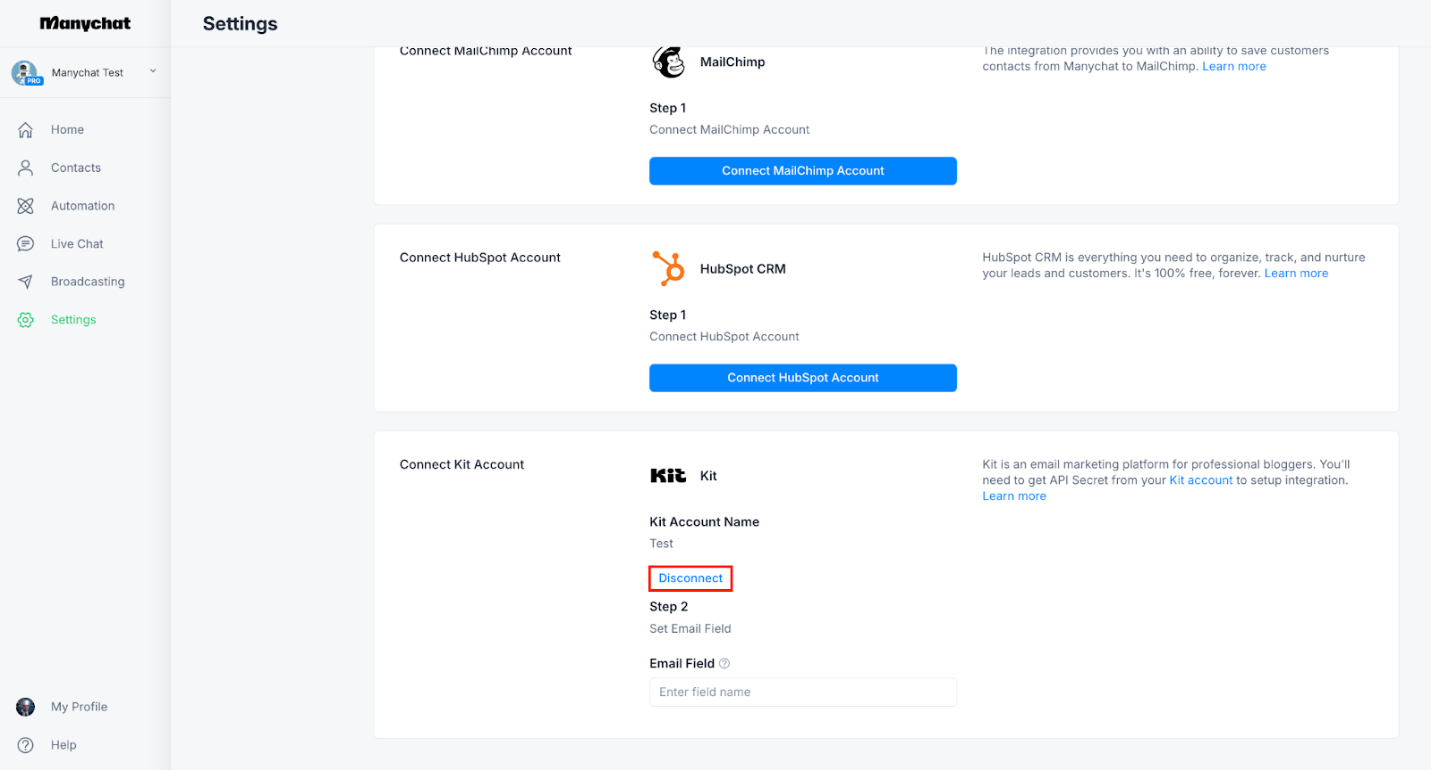
Task: Open the Broadcasting menu item
Action: tap(87, 282)
